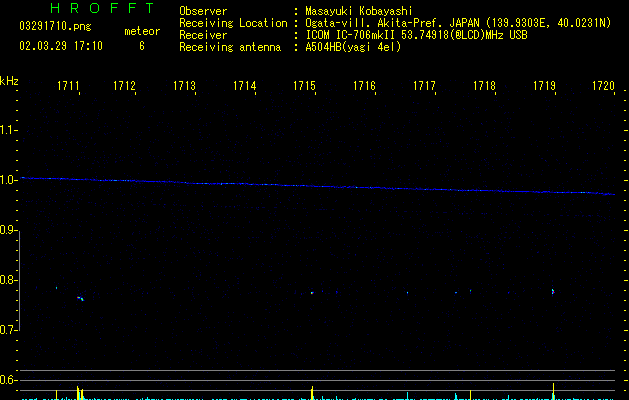Viewport: 629px width, 400px height.
Task: Click the 0.9 kHz frequency label
Action: pyautogui.click(x=9, y=230)
